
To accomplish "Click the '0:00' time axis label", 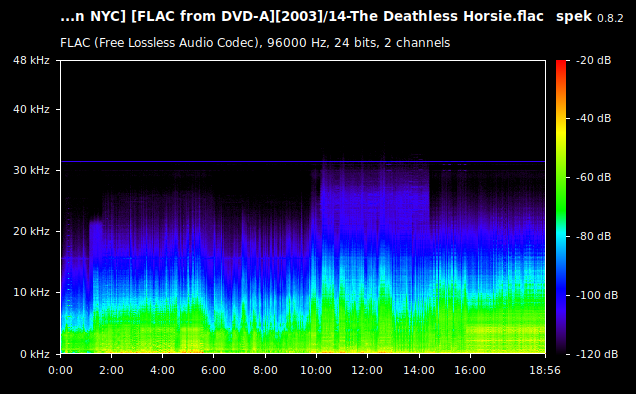I will pyautogui.click(x=60, y=370).
